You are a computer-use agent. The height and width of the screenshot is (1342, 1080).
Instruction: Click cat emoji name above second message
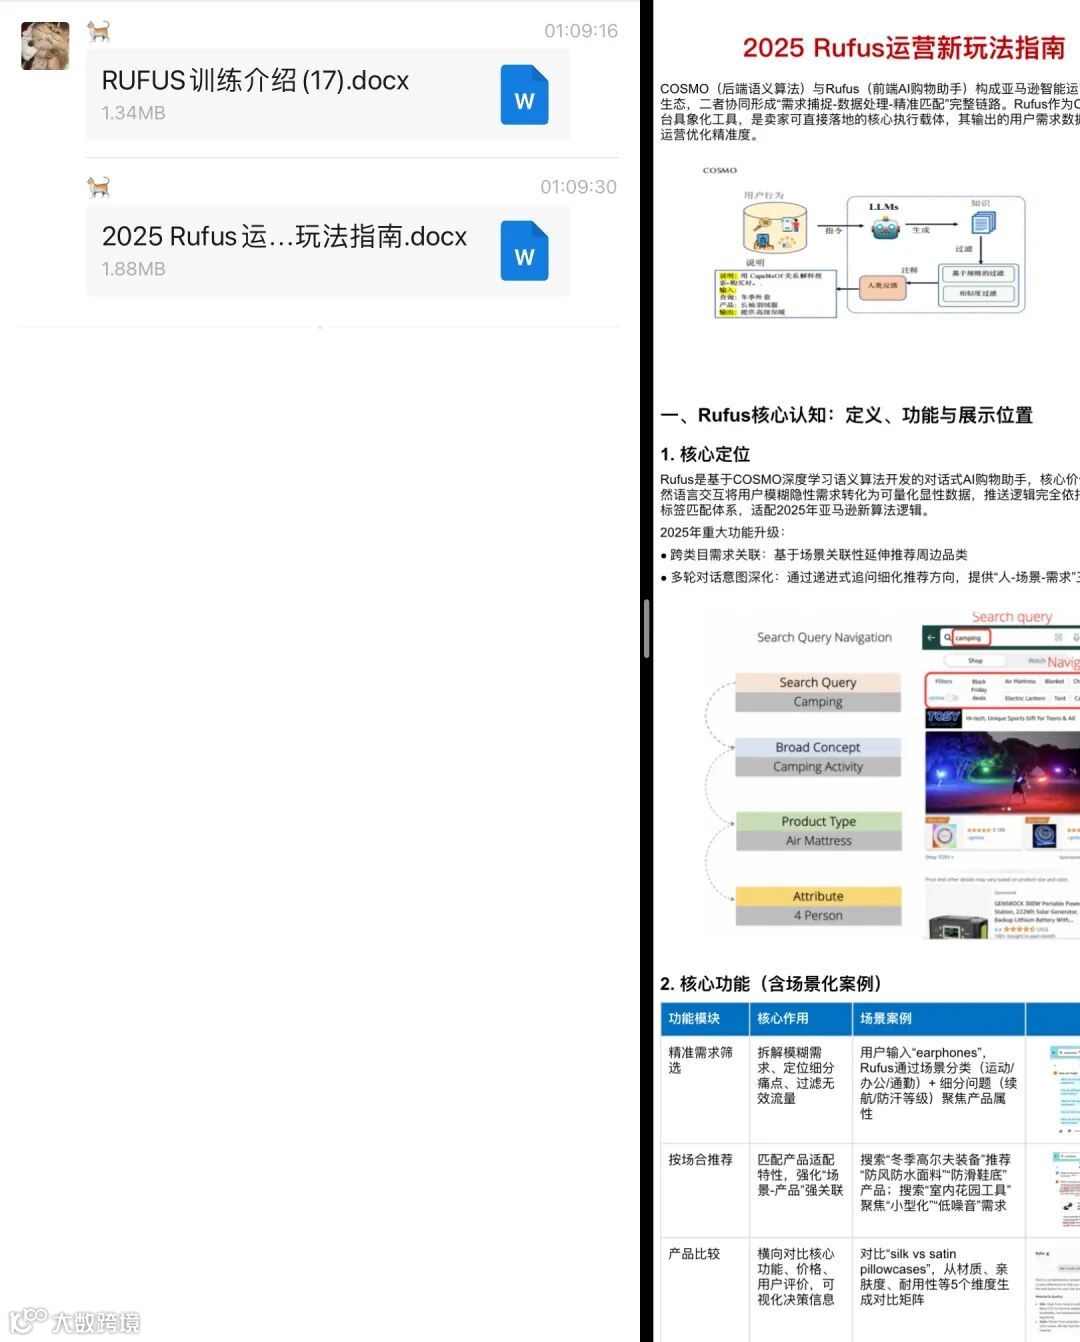(x=98, y=187)
